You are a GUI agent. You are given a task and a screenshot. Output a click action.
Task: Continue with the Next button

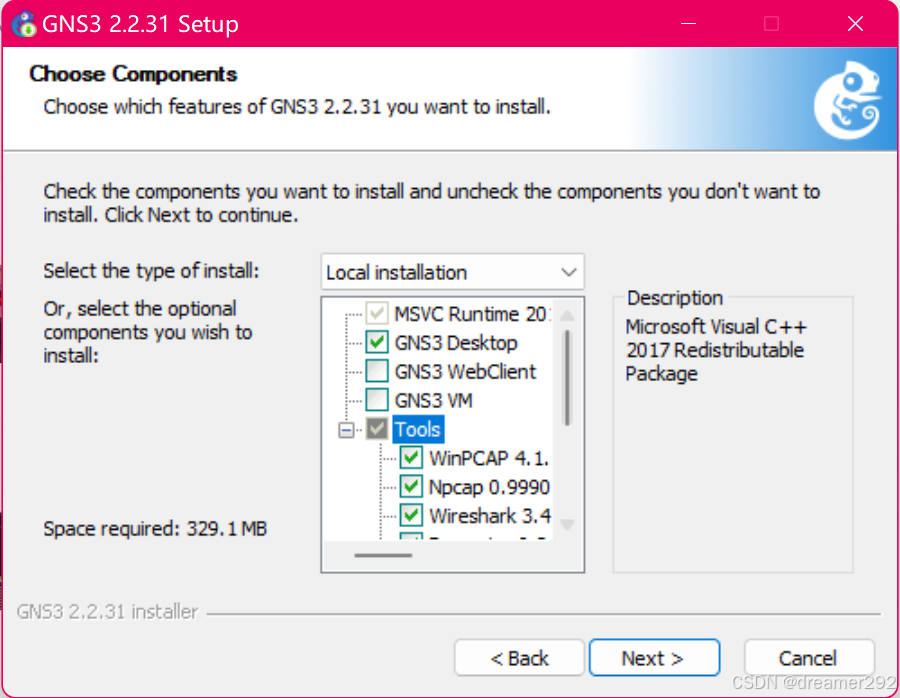point(654,658)
